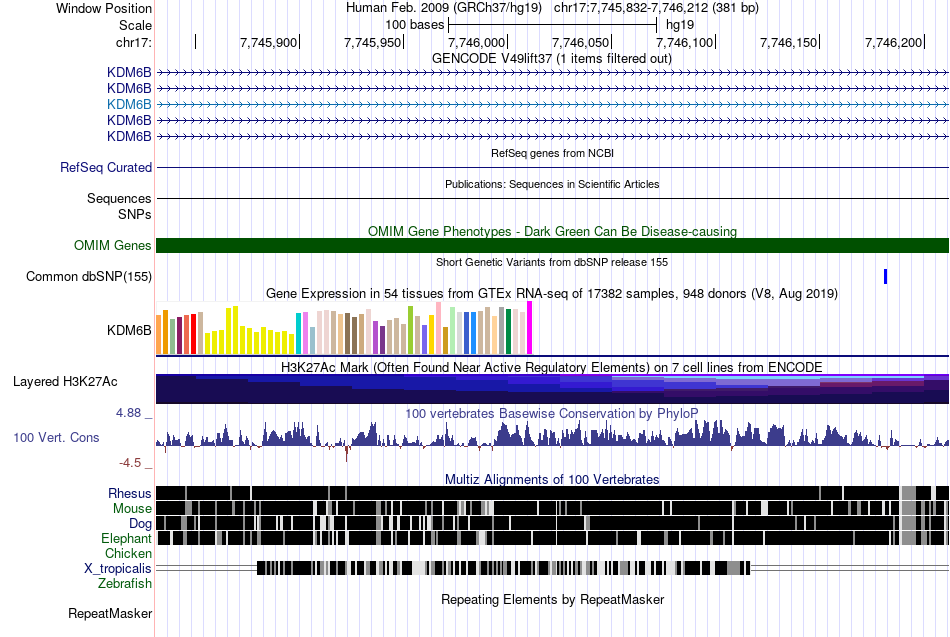Click the Sequences track label
Viewport: 950px width, 637px height.
pos(119,198)
